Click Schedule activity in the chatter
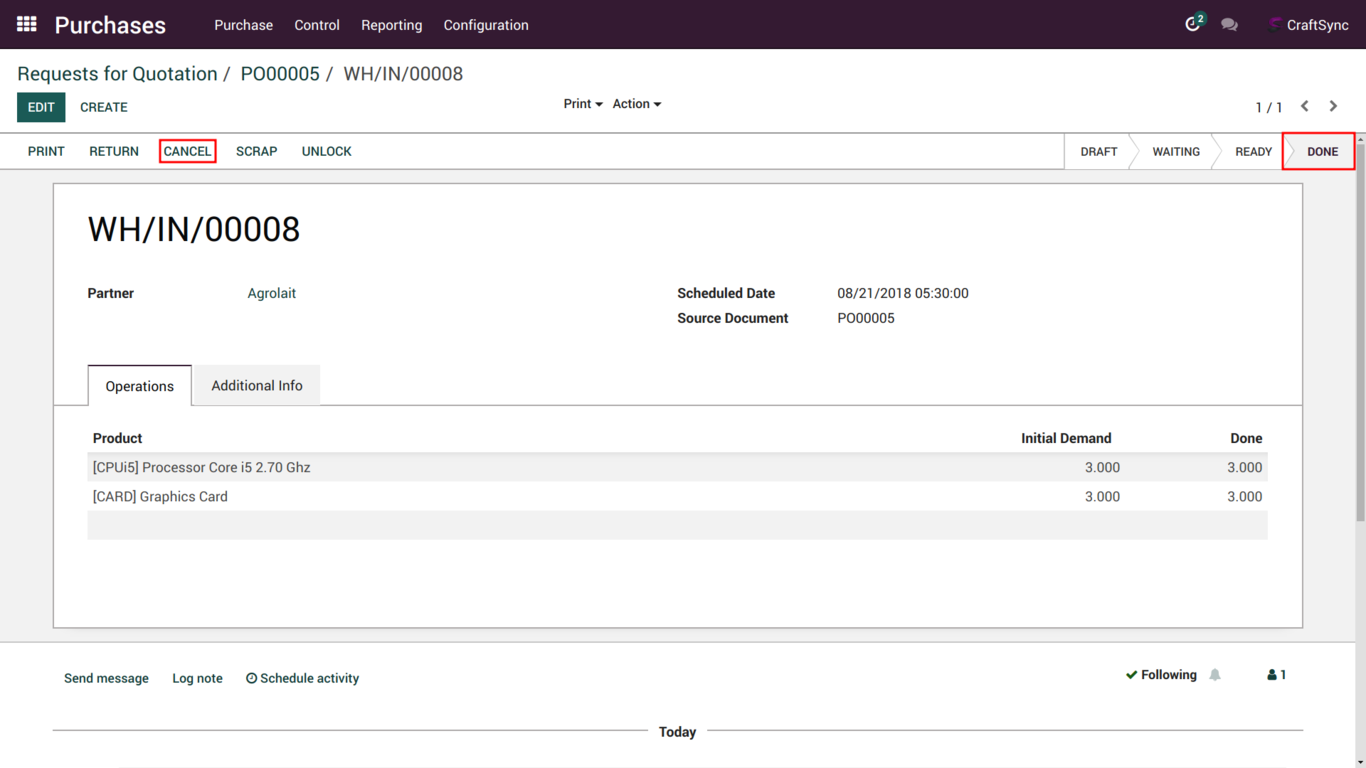Viewport: 1366px width, 768px height. [x=302, y=678]
